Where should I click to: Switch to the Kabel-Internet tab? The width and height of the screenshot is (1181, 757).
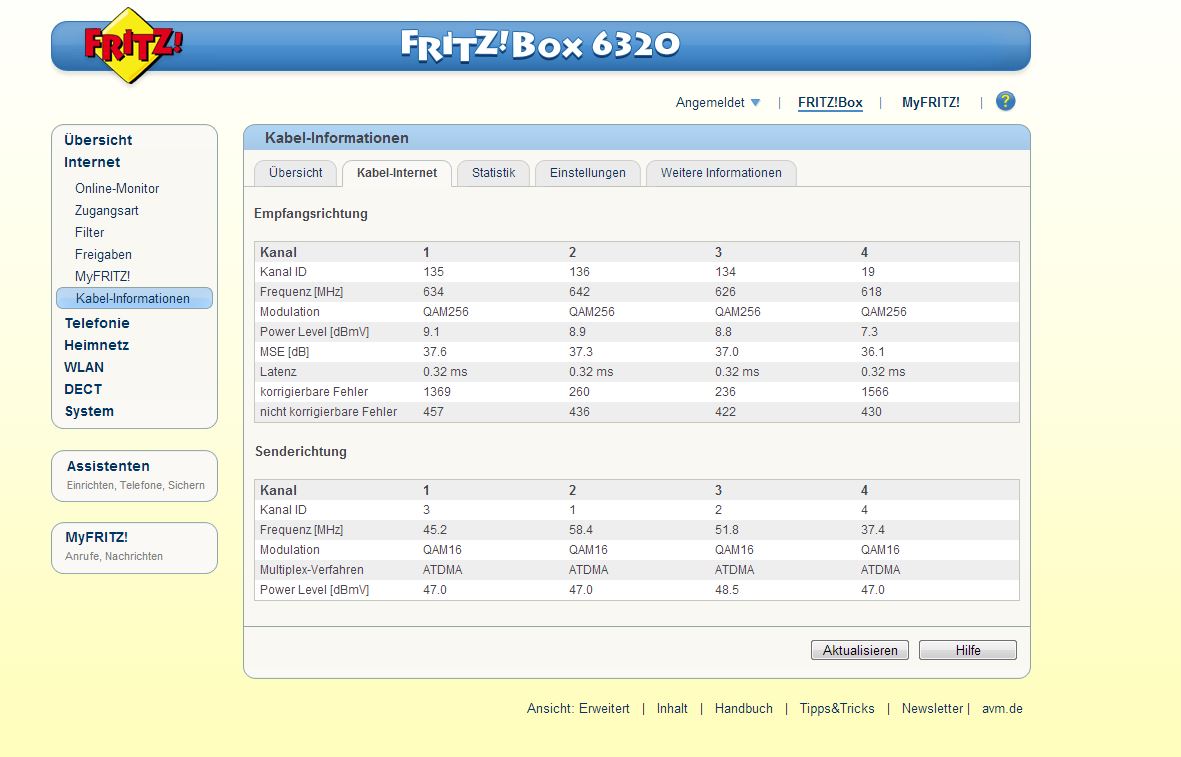(x=397, y=173)
